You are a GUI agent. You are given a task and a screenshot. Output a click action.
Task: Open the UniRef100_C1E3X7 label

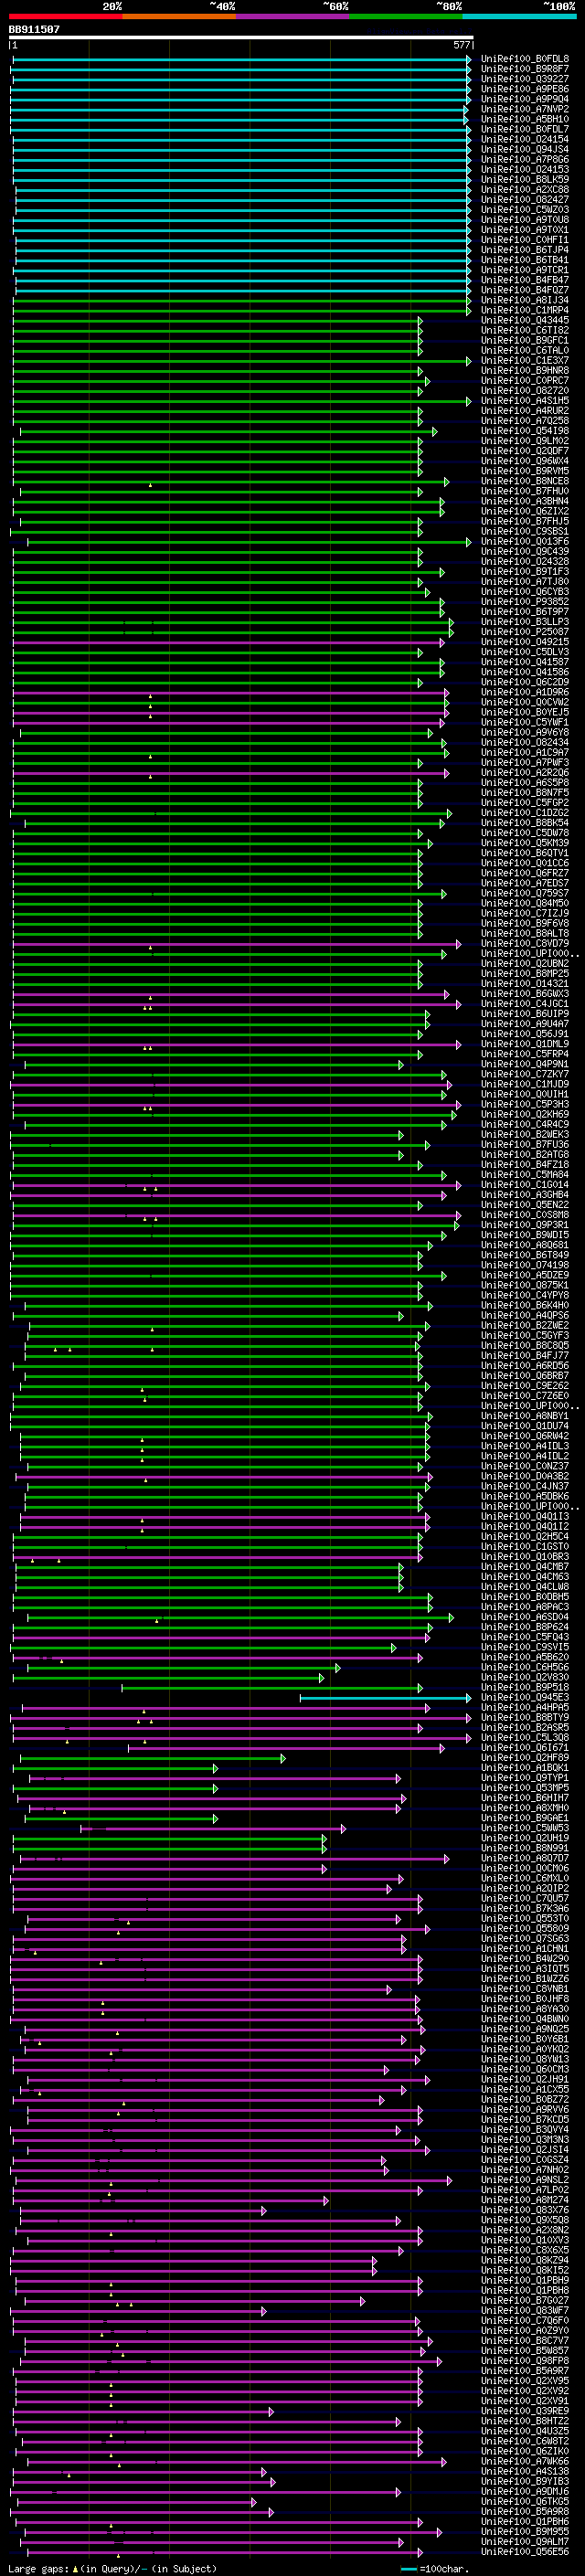tap(524, 360)
